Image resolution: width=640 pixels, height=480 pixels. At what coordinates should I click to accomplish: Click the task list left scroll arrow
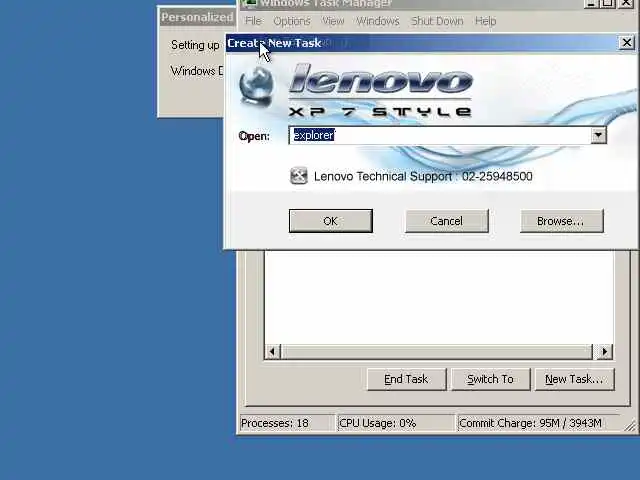pos(273,351)
